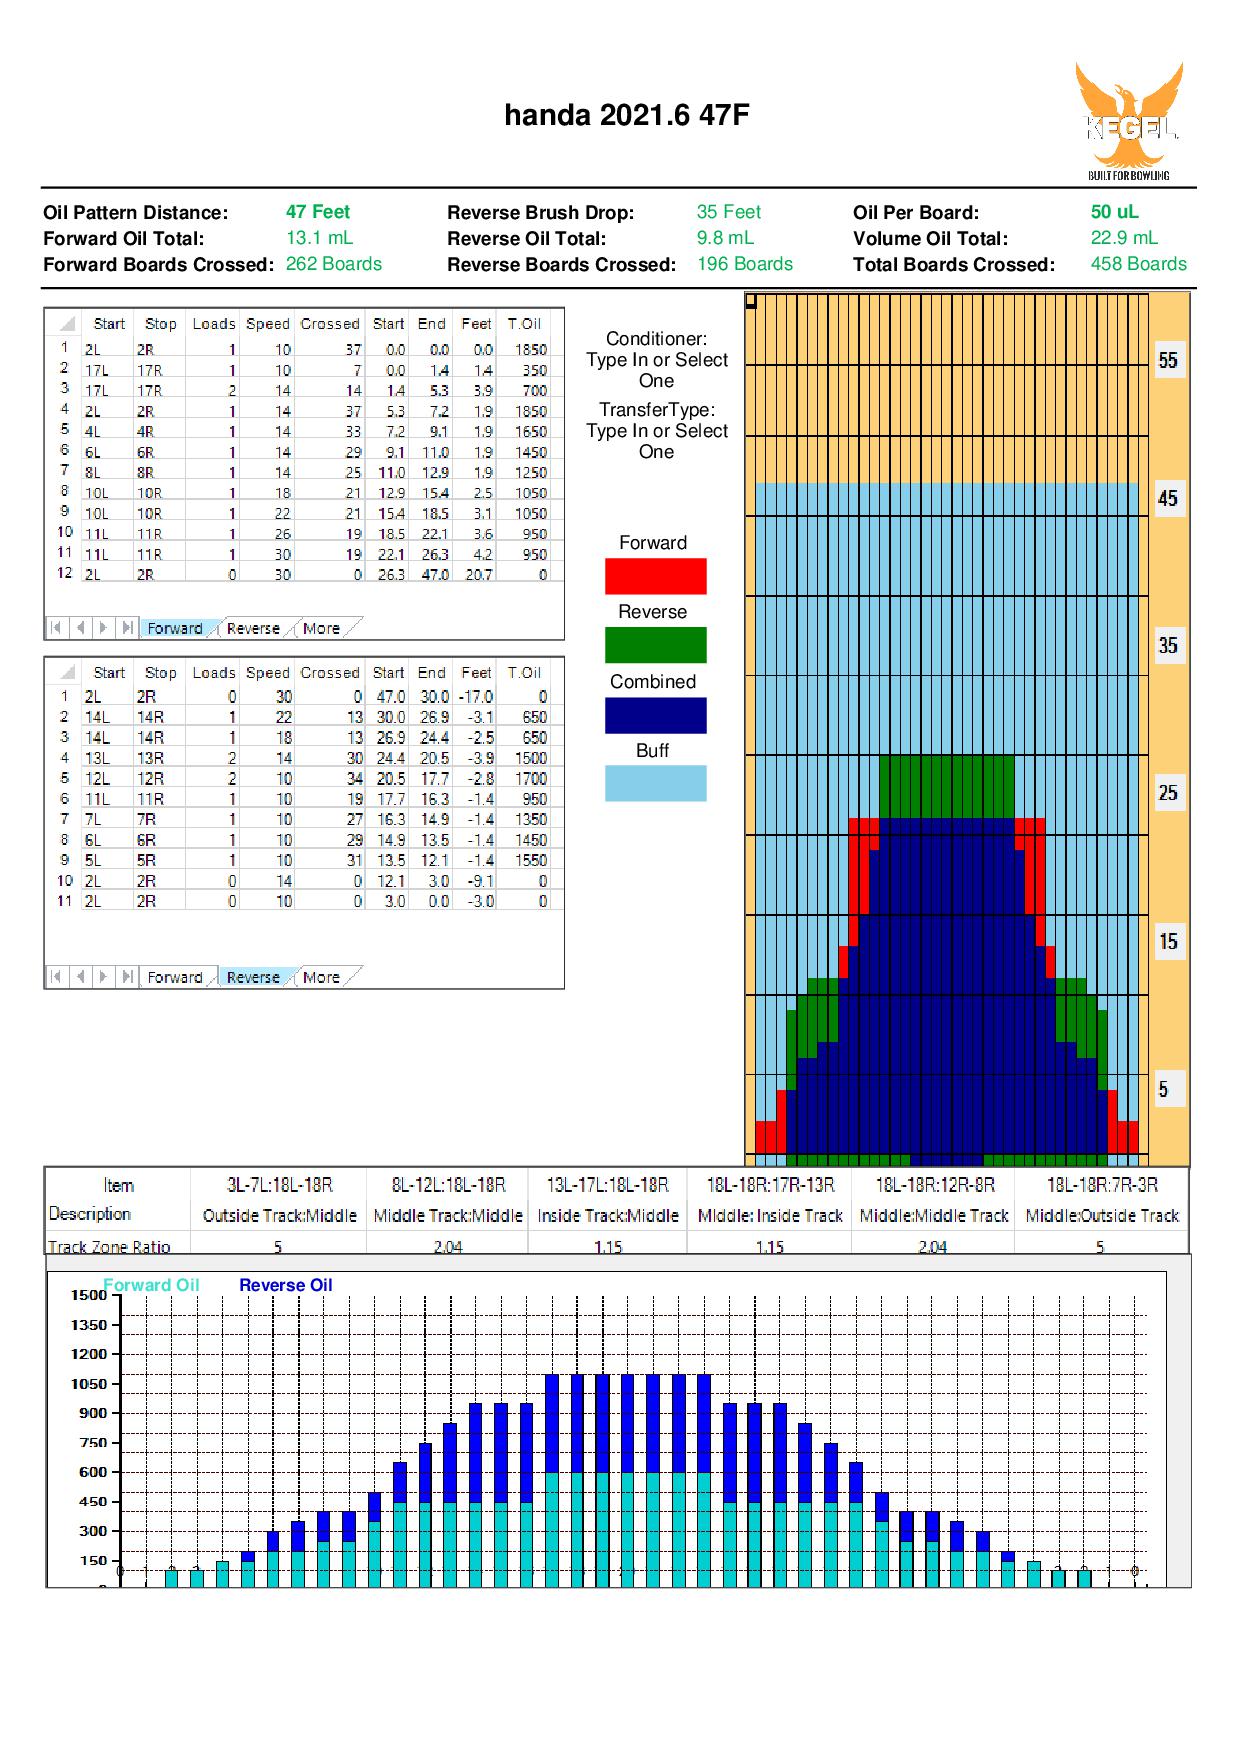Click select-all corner triangle of Forward loads table

pos(66,324)
